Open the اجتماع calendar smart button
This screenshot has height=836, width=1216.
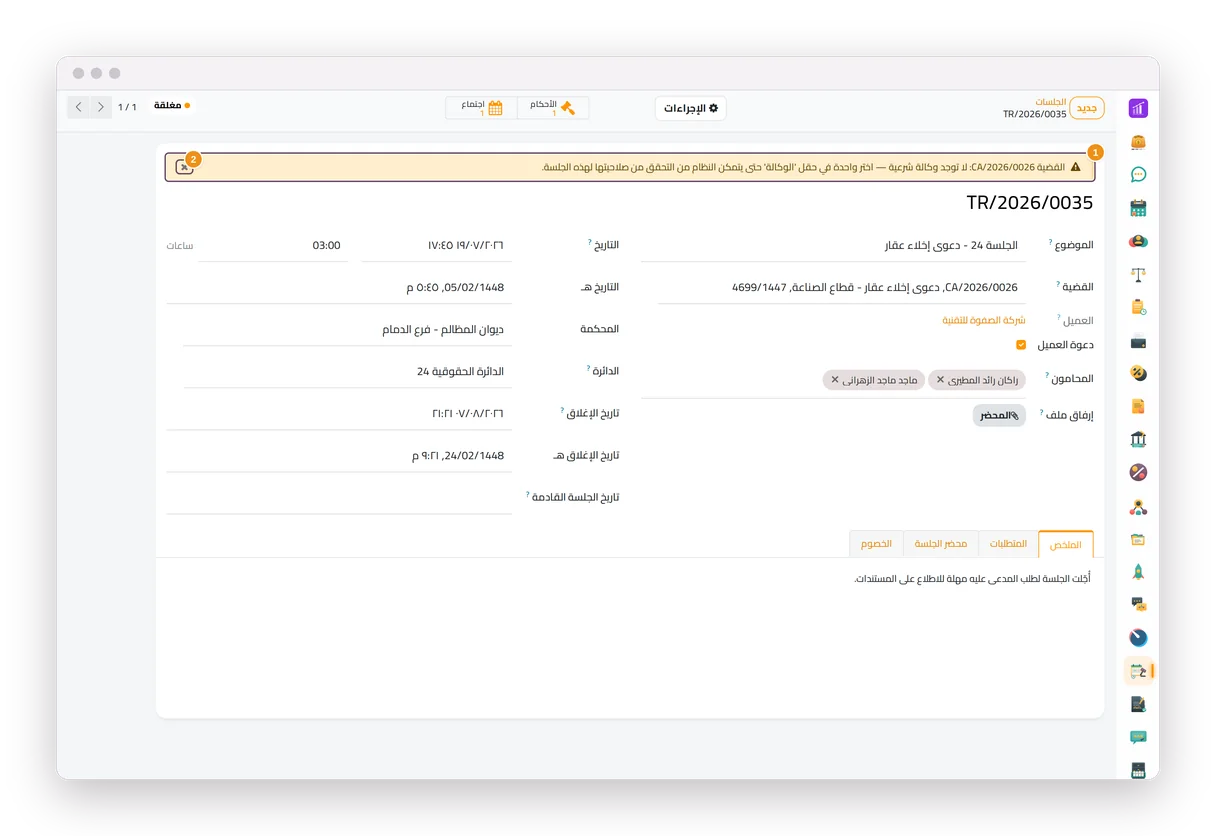pos(482,108)
